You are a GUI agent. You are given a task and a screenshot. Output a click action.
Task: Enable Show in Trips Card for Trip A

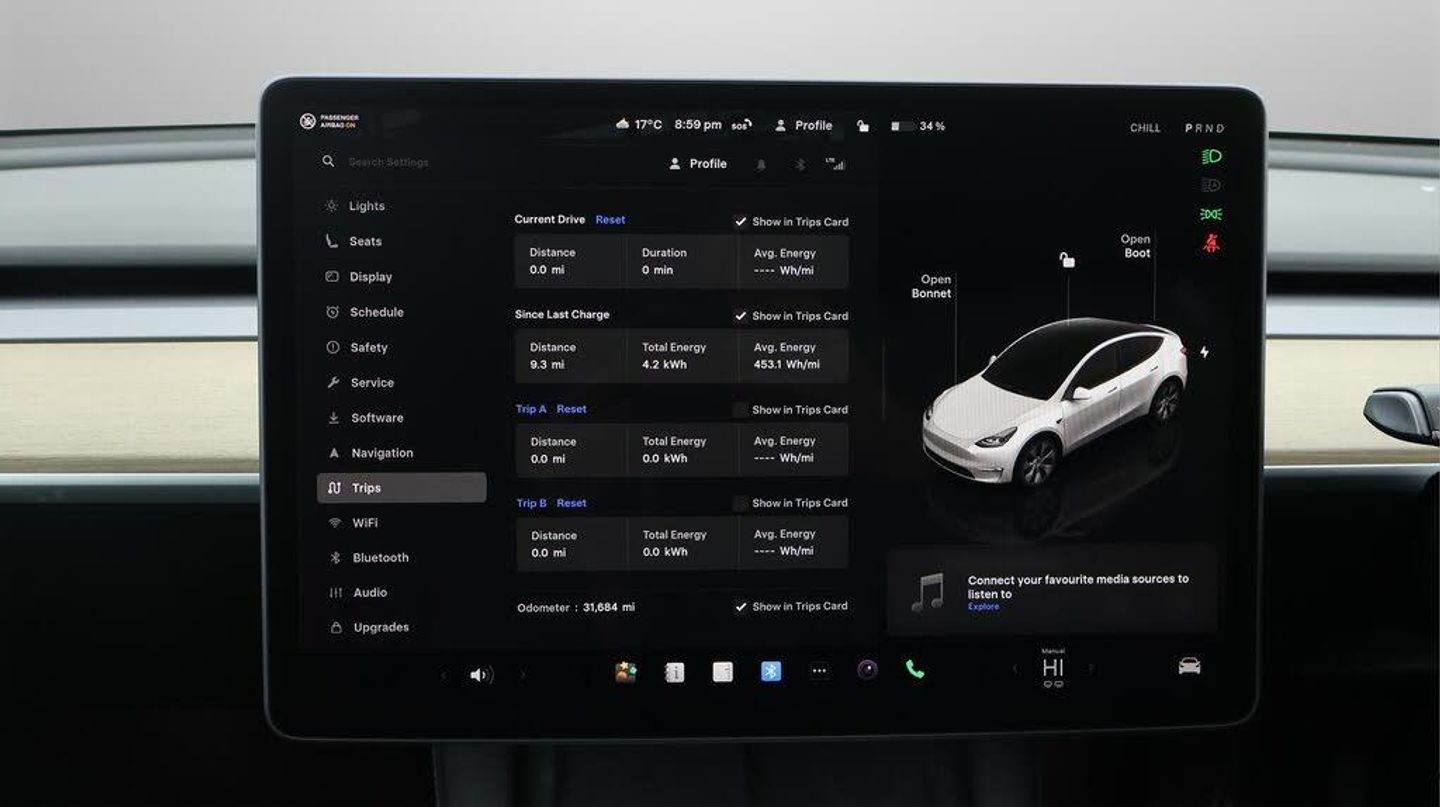(741, 410)
